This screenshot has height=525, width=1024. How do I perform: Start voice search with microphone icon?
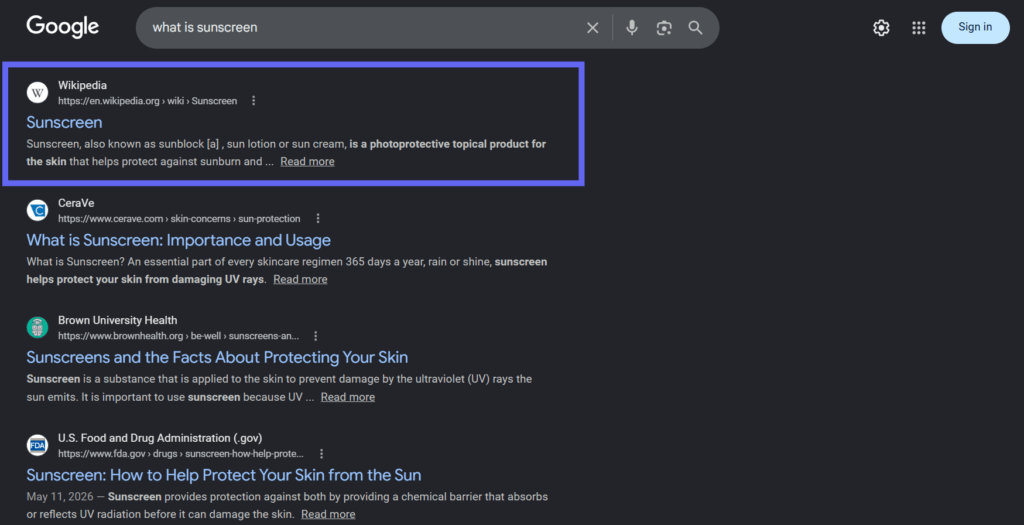[632, 27]
